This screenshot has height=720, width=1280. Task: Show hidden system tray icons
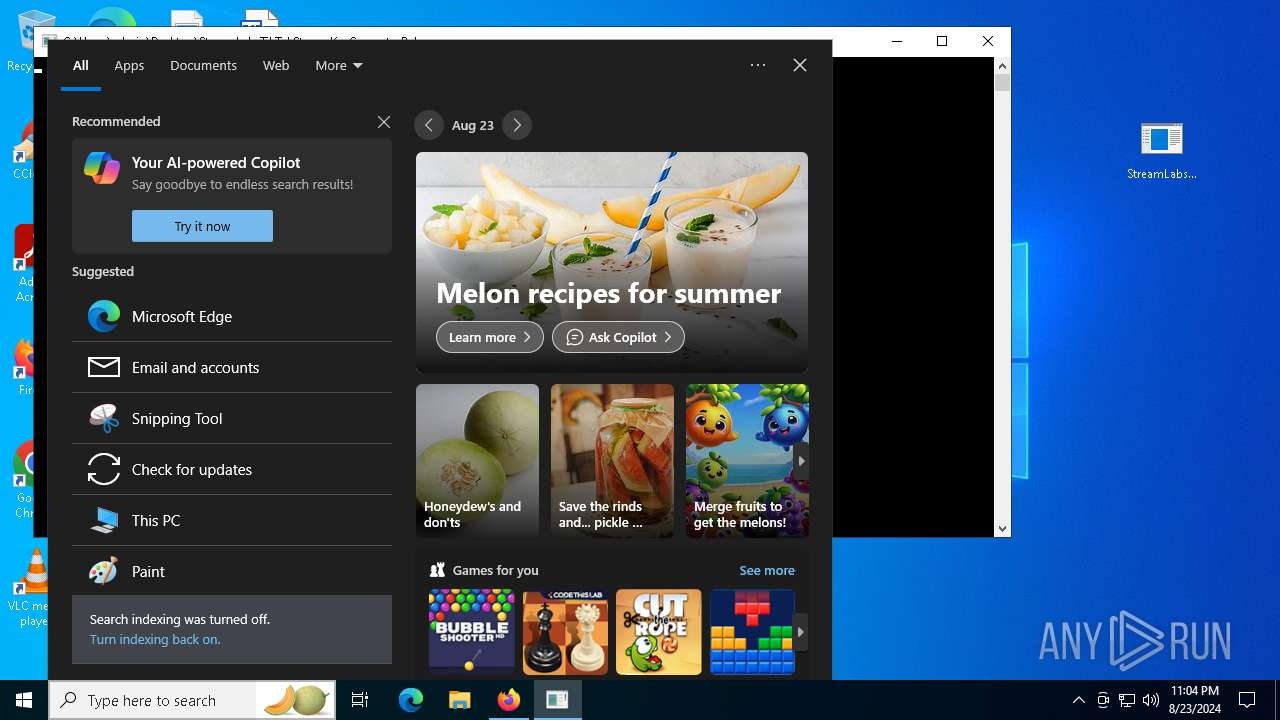point(1079,700)
